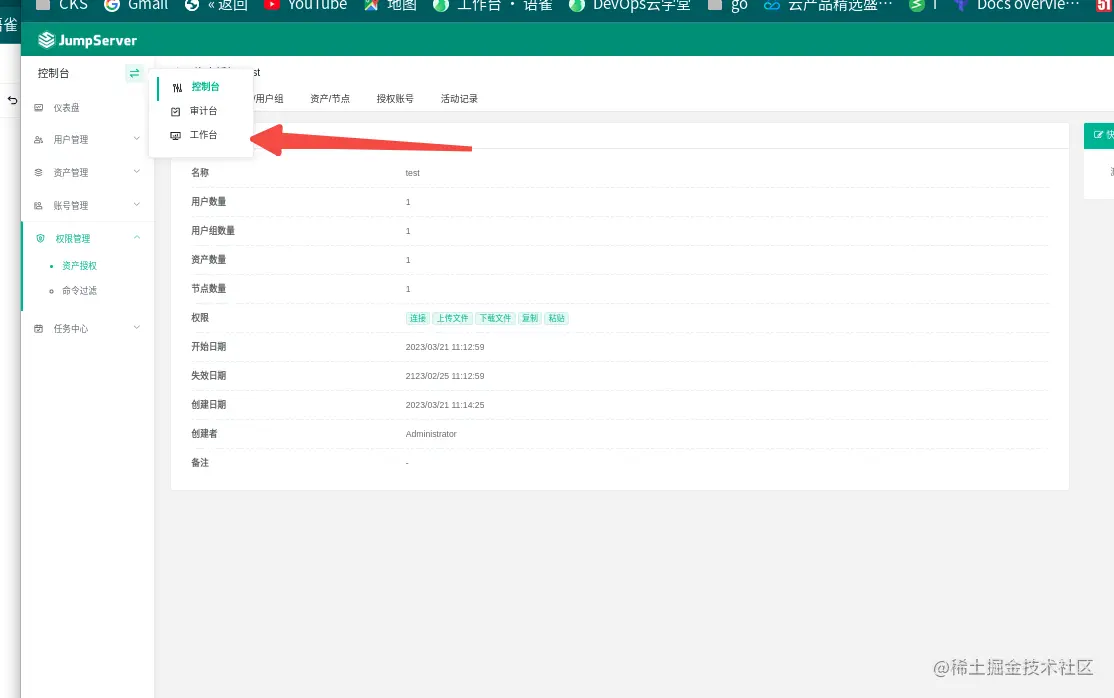Expand the 资产管理 menu chevron
Screen dimensions: 1114x698
[x=136, y=171]
